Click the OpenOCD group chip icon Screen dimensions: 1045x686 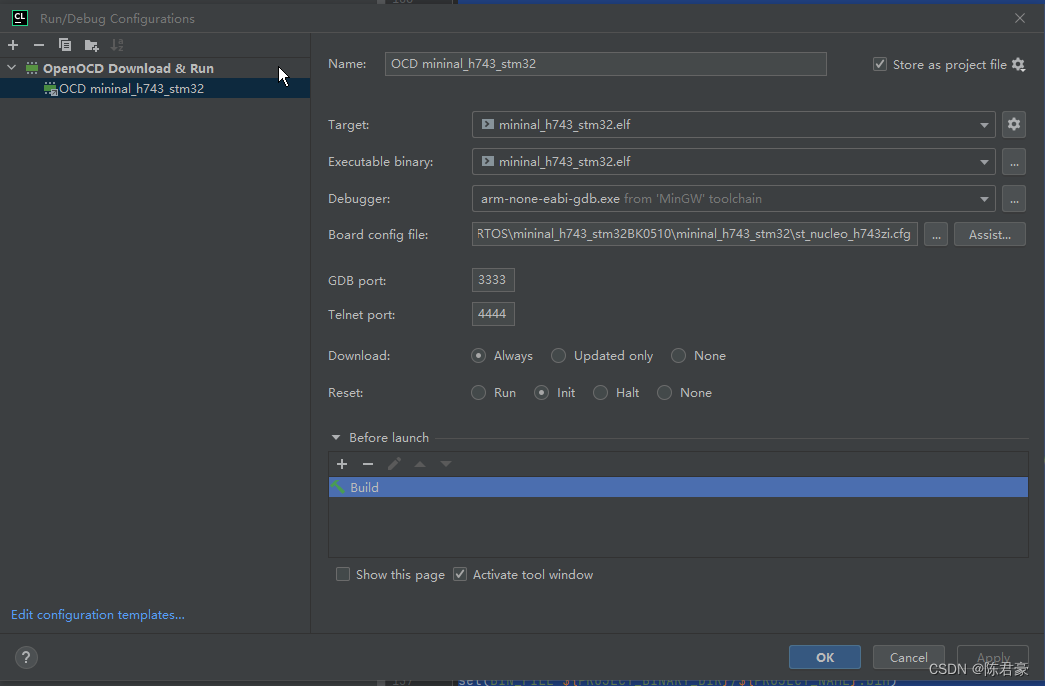[32, 68]
